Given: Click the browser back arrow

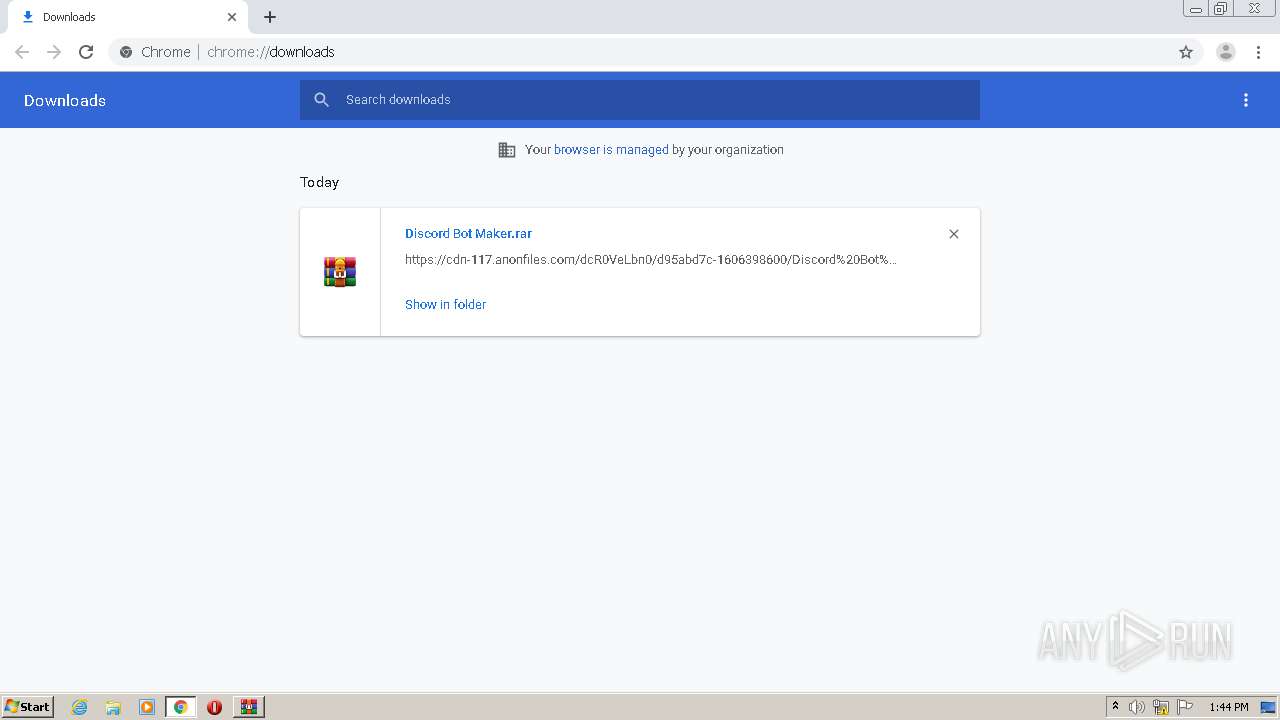Looking at the screenshot, I should [x=22, y=52].
